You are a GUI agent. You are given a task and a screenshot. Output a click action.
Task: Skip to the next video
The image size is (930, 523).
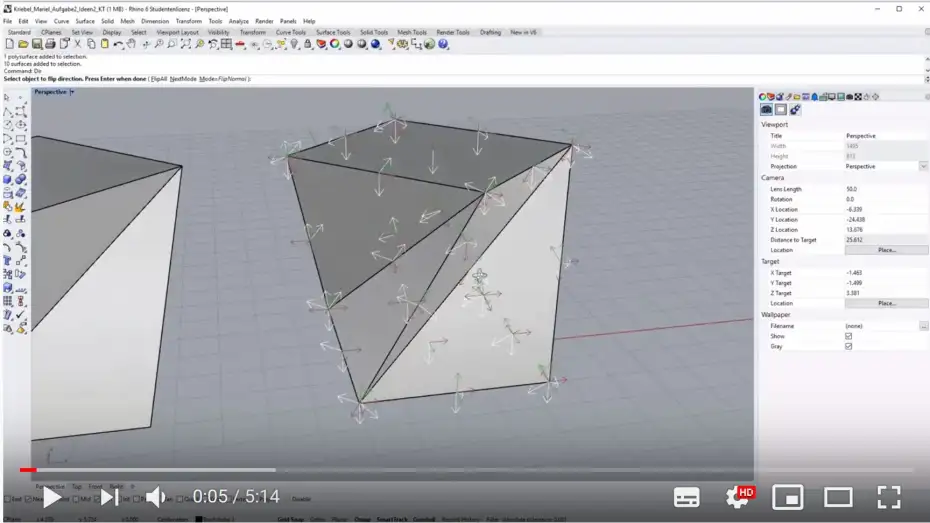pyautogui.click(x=109, y=497)
